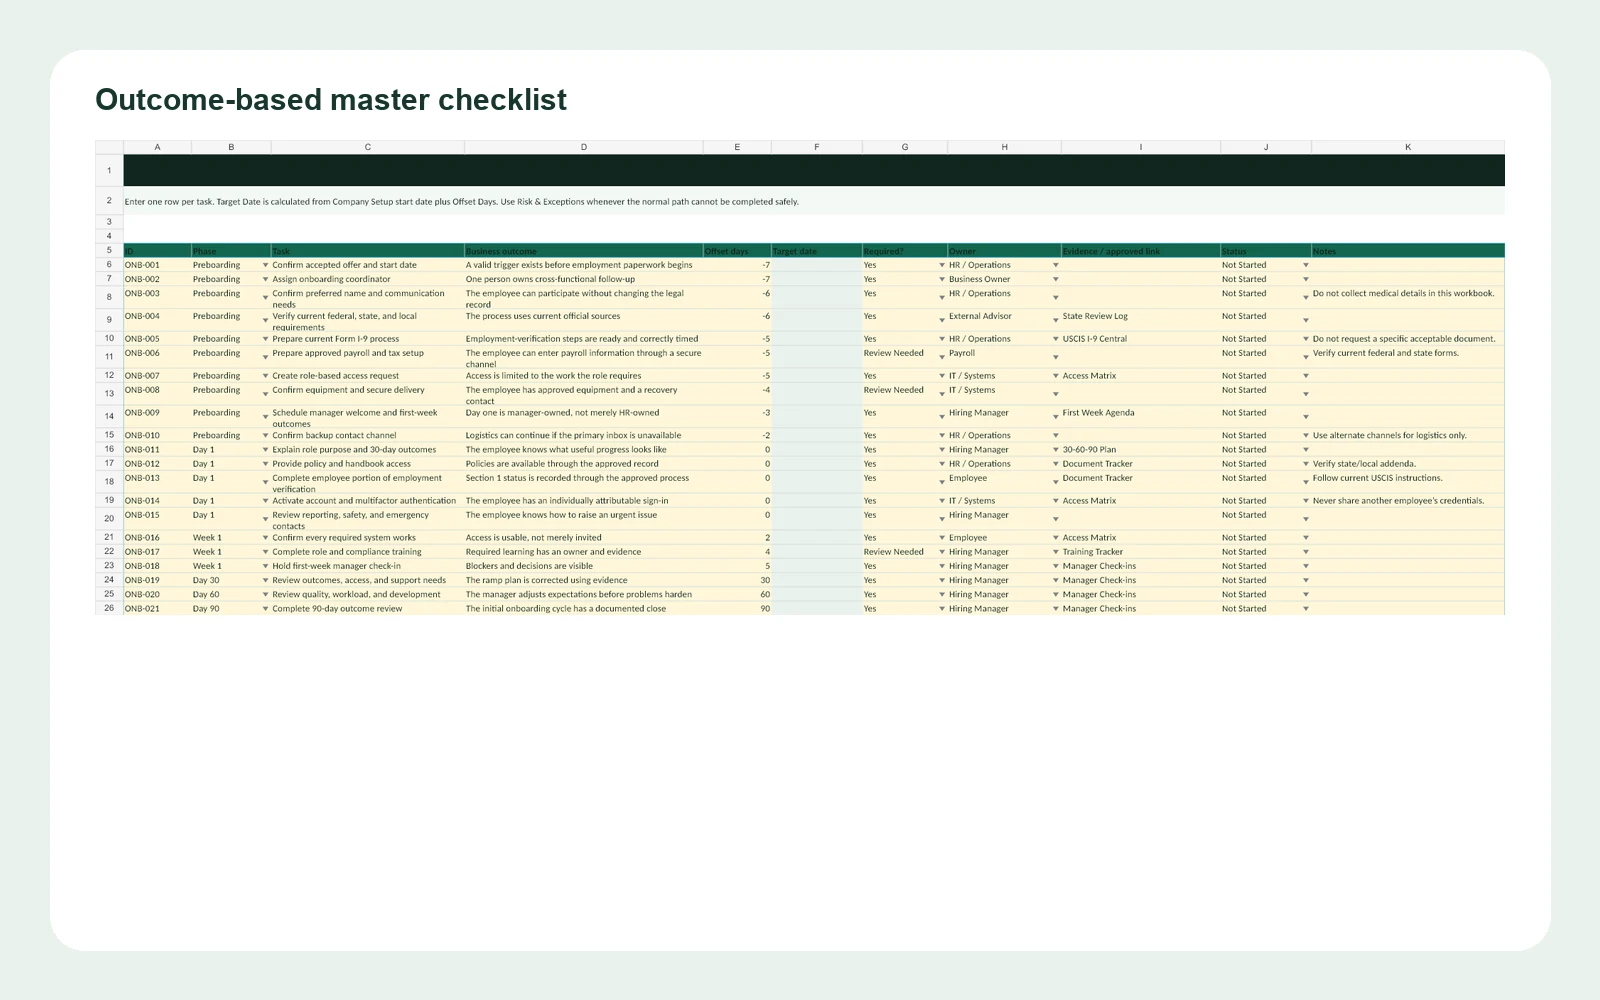The image size is (1600, 1000).
Task: Open Owner dropdown arrow for Payroll
Action: [x=1055, y=357]
